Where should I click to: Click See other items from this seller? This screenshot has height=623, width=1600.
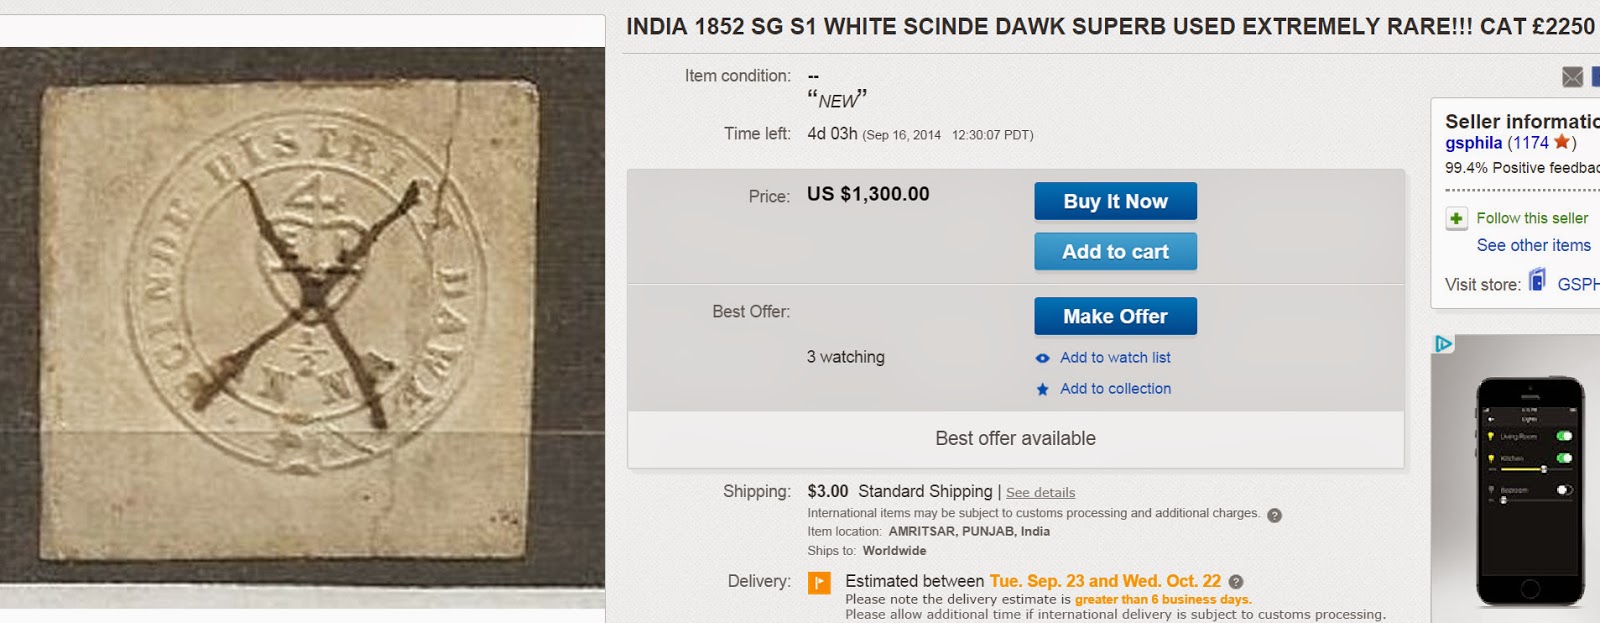tap(1533, 244)
